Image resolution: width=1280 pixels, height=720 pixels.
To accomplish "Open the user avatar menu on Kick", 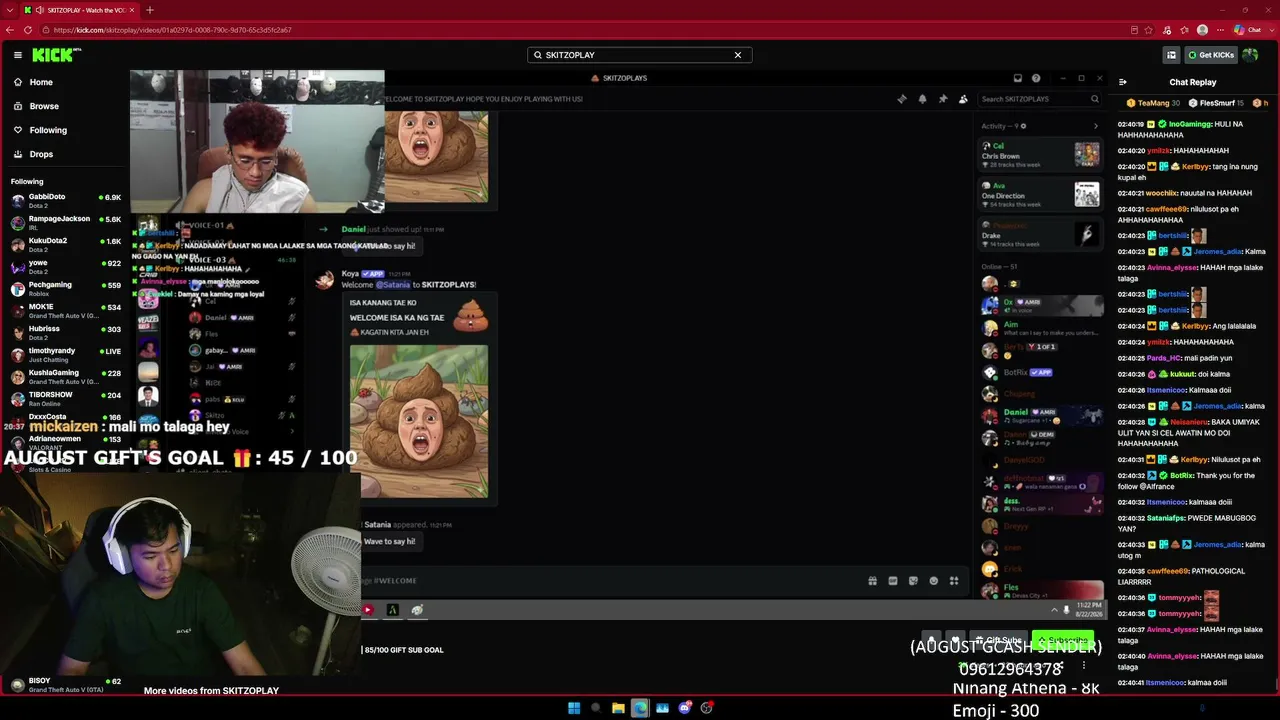I will pos(1250,55).
